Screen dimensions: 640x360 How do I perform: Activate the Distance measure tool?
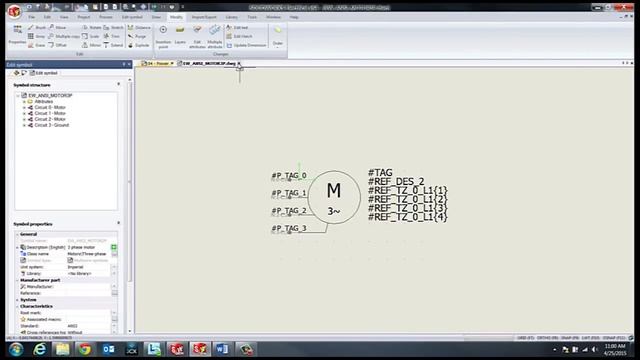pos(139,27)
